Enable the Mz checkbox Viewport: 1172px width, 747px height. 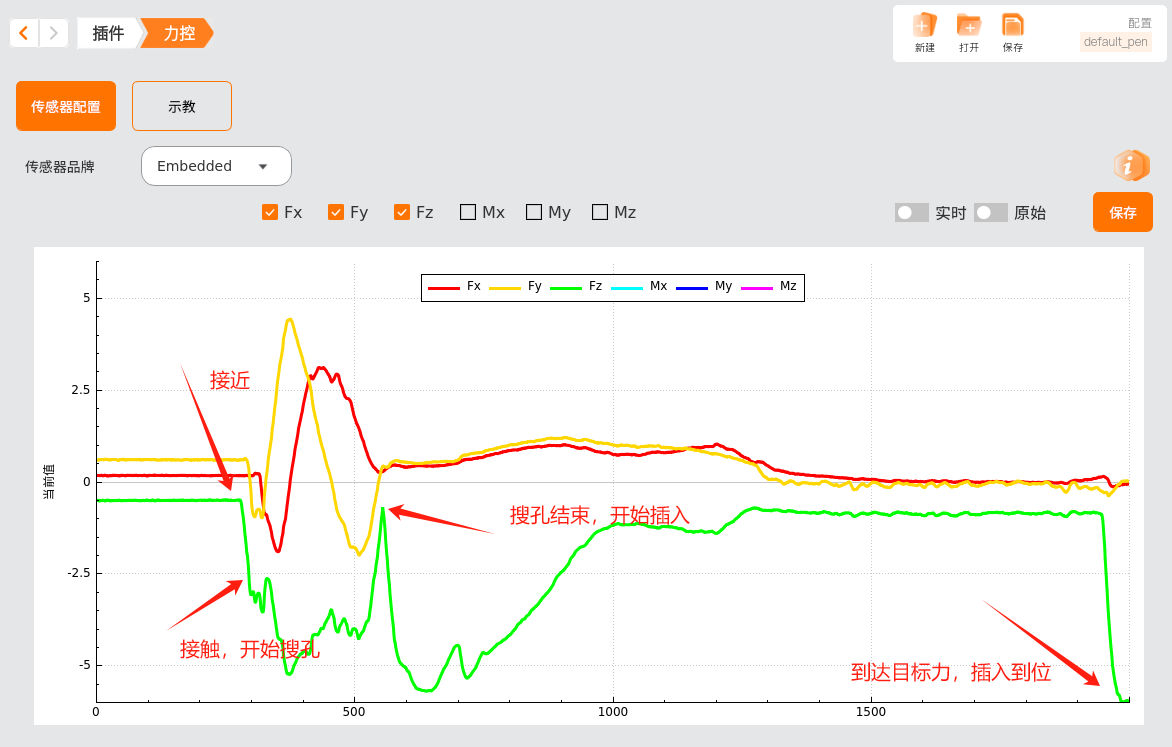click(600, 212)
